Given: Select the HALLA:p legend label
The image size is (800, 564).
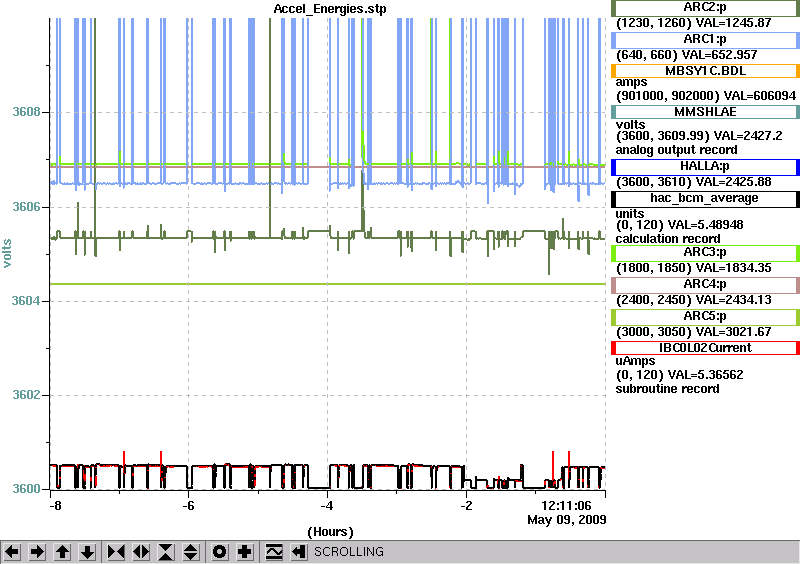Looking at the screenshot, I should point(705,166).
